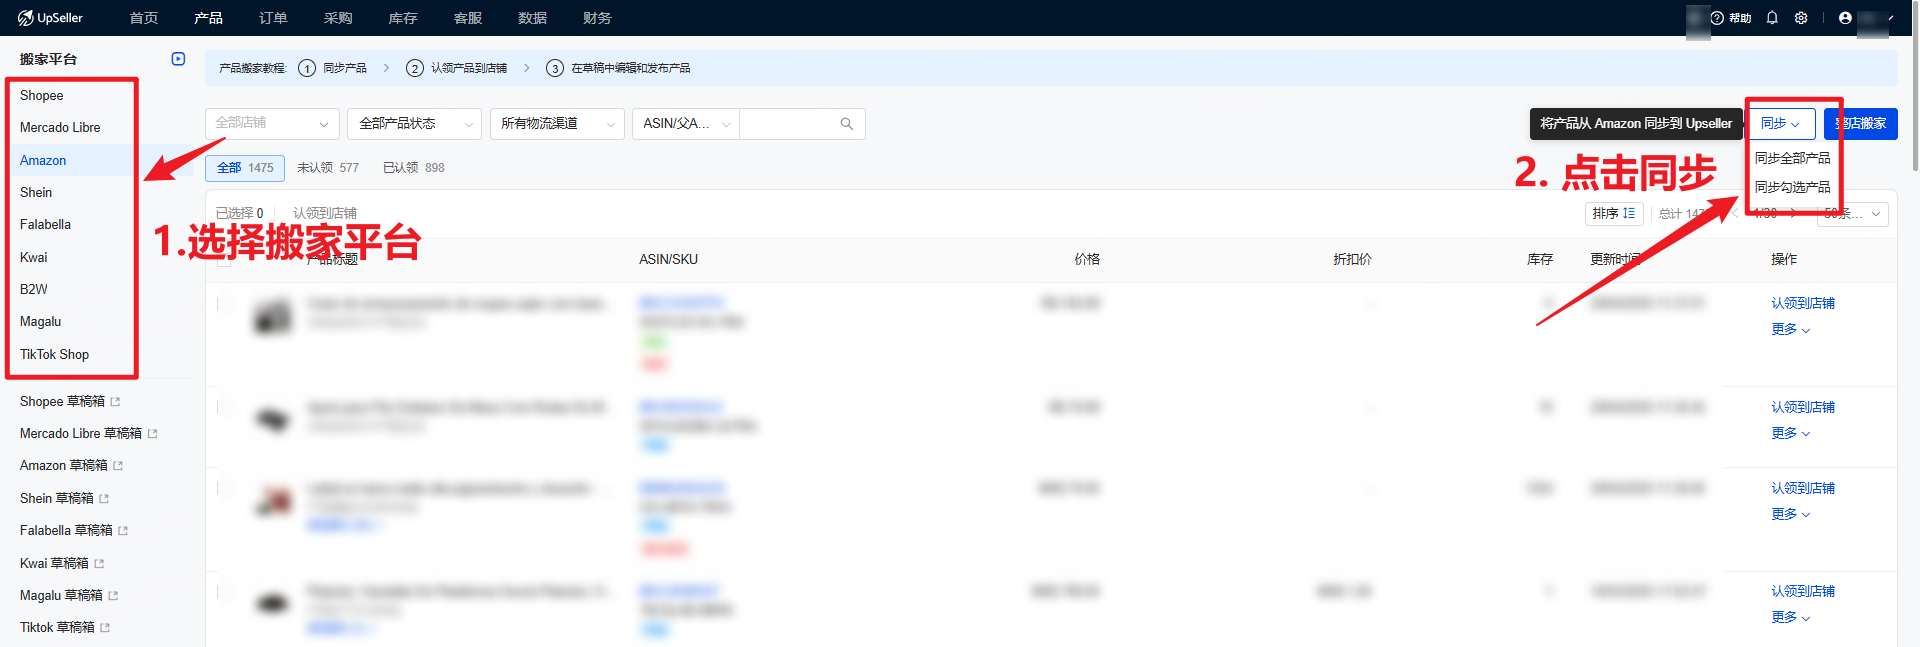Viewport: 1920px width, 647px height.
Task: Go to 首页 in top navigation
Action: [x=144, y=18]
